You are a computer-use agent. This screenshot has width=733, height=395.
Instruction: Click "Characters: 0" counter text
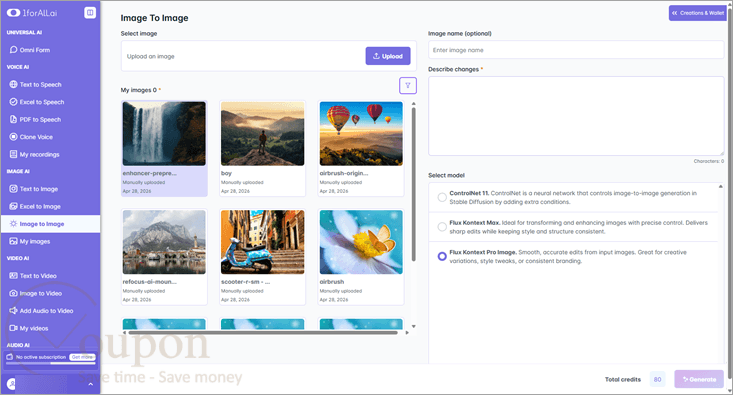point(709,161)
